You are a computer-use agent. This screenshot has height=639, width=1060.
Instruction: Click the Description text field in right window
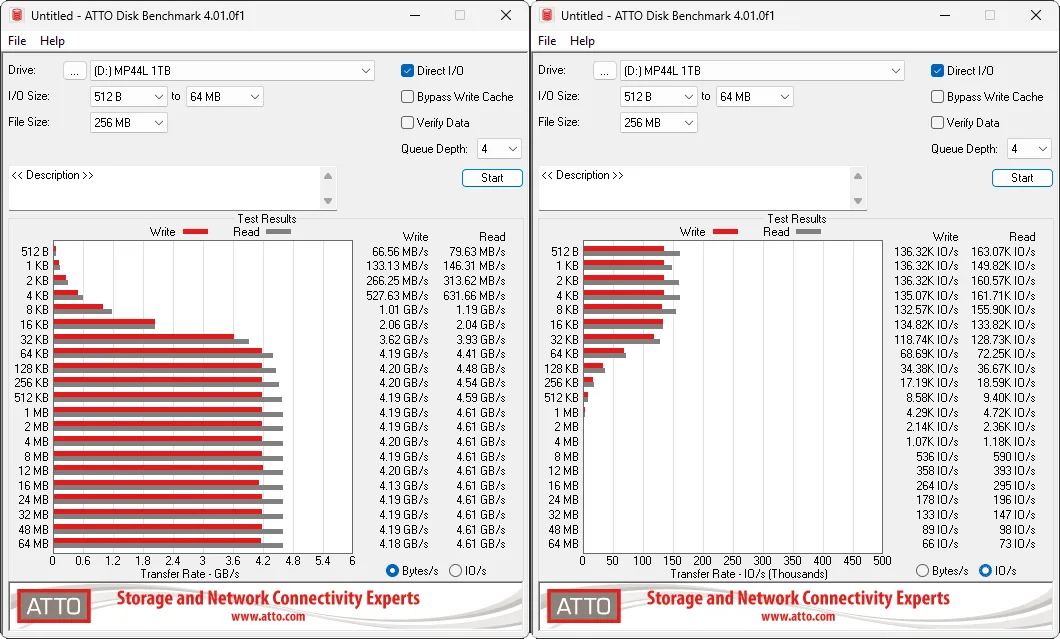pyautogui.click(x=694, y=189)
